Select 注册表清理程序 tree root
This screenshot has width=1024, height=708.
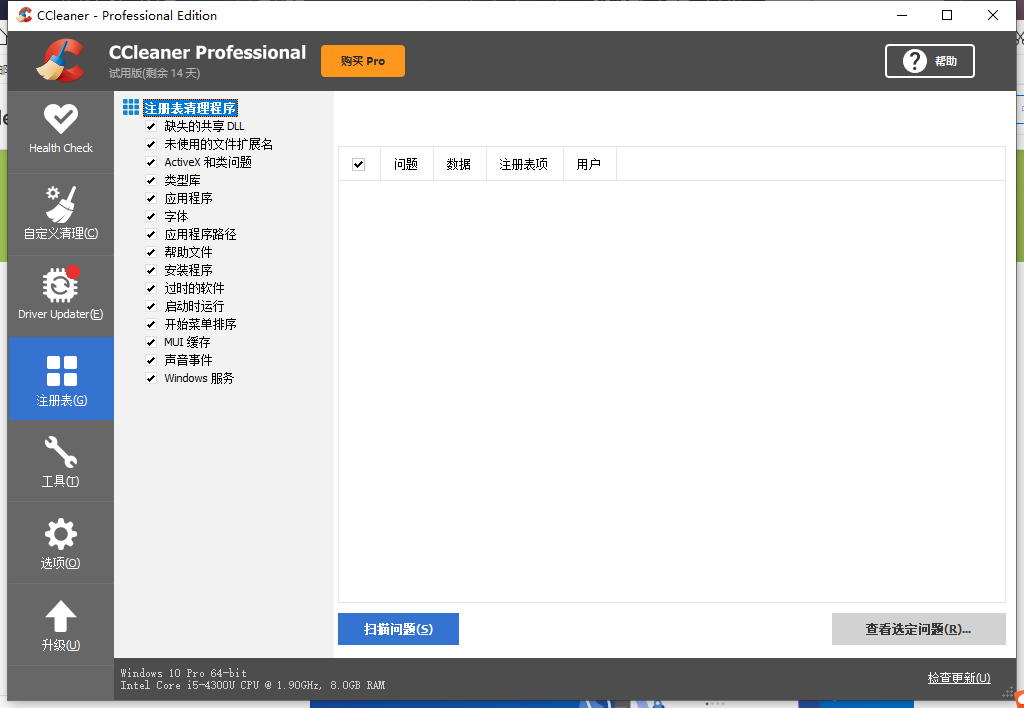click(190, 108)
